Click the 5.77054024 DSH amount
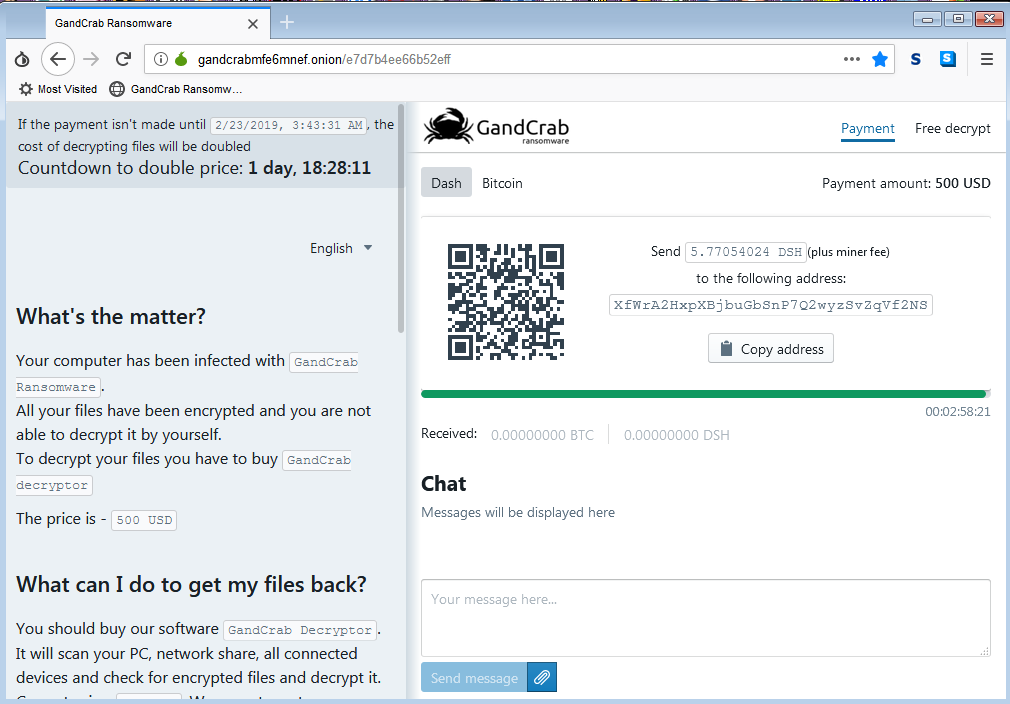 click(745, 252)
